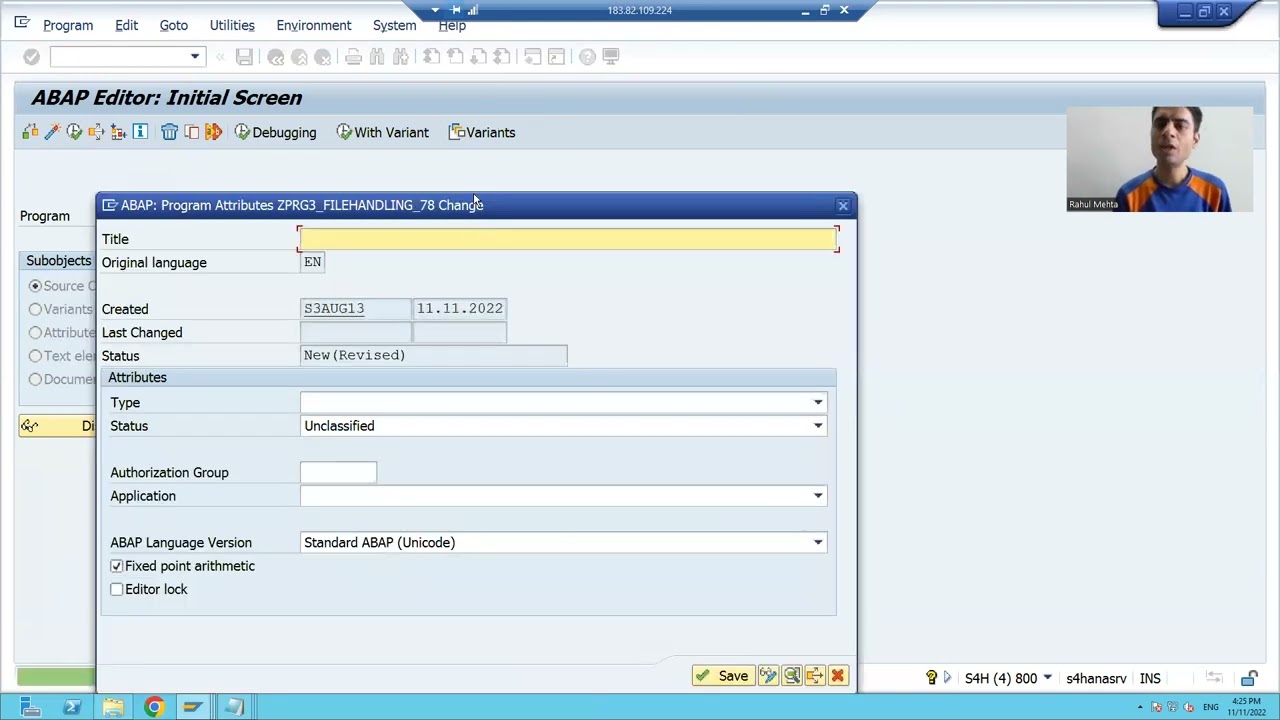Click the ENG language indicator in tray

pyautogui.click(x=1211, y=708)
